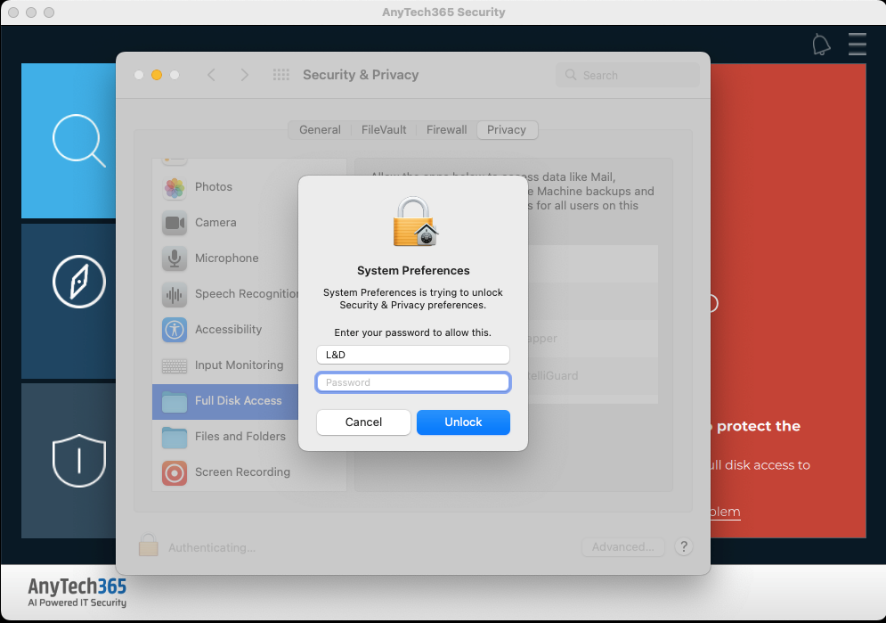This screenshot has width=886, height=623.
Task: Click the Authenticating… status text
Action: [212, 547]
